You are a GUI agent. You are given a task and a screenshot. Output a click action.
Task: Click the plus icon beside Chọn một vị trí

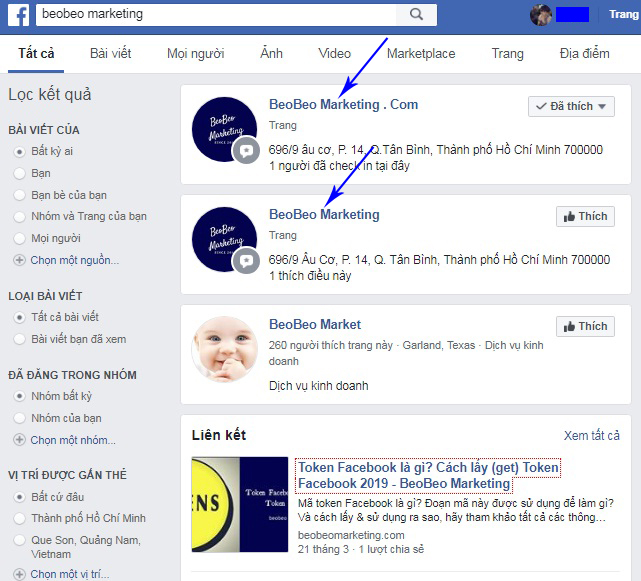(19, 574)
